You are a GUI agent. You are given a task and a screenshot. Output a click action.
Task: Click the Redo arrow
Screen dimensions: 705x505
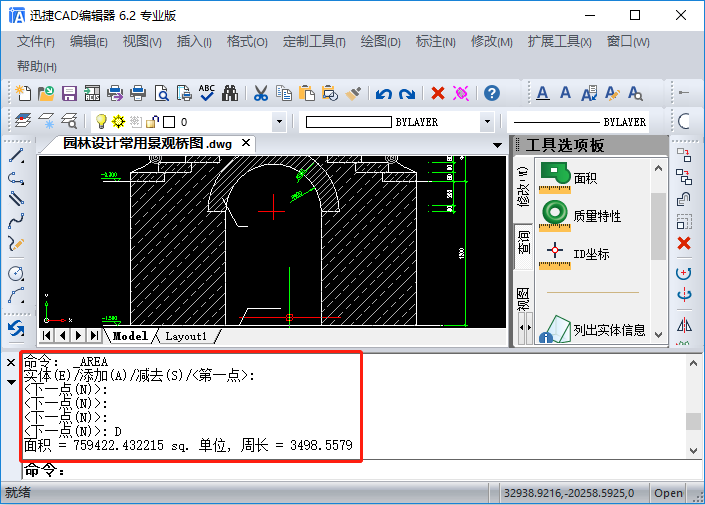click(406, 94)
